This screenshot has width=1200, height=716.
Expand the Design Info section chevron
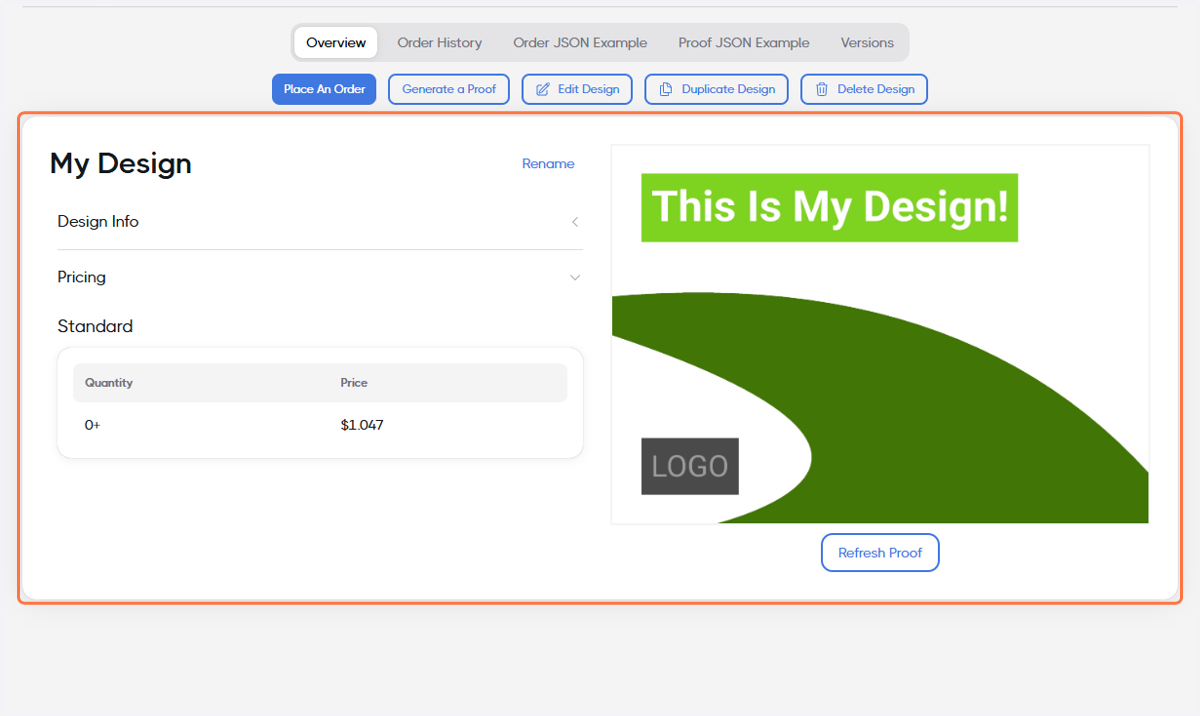[x=575, y=222]
